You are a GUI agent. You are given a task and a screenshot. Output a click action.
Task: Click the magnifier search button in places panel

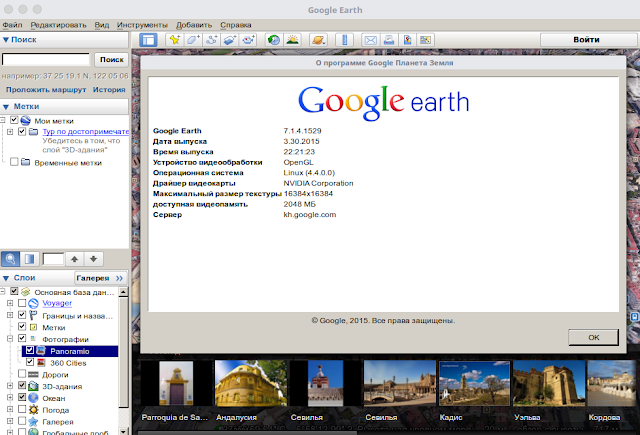[x=10, y=259]
